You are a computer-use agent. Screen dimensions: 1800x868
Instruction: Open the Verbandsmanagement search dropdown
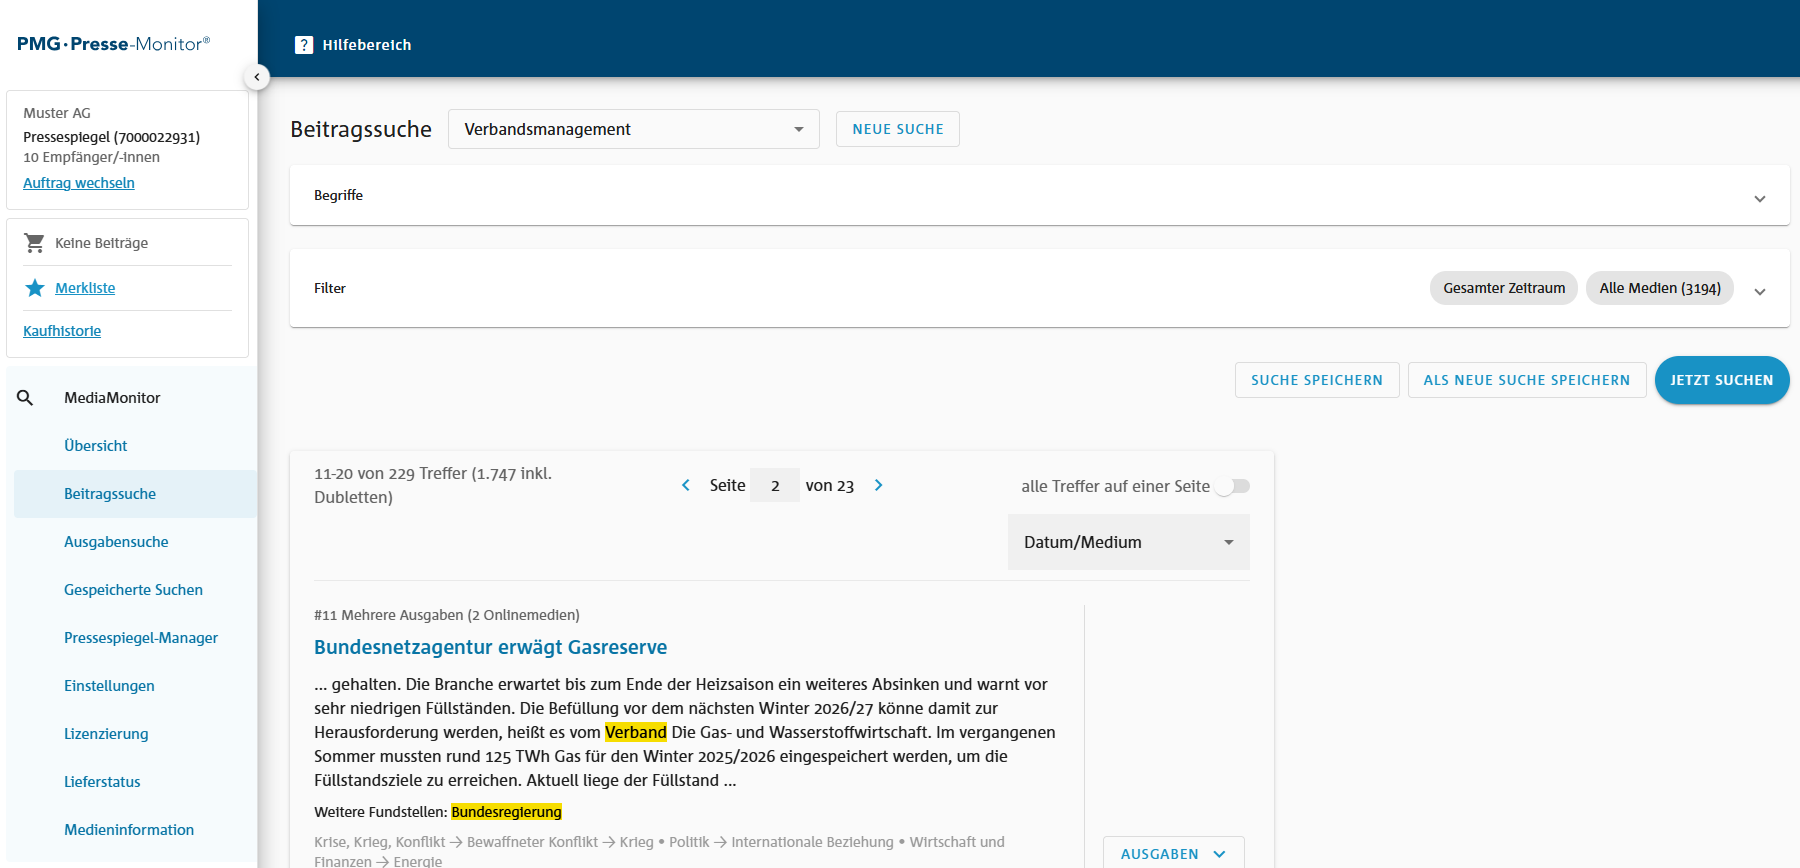click(x=633, y=129)
